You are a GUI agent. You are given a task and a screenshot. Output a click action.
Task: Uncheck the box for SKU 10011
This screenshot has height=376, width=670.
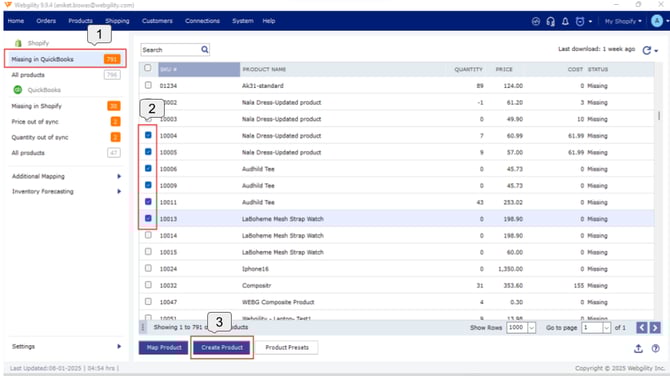pos(148,201)
